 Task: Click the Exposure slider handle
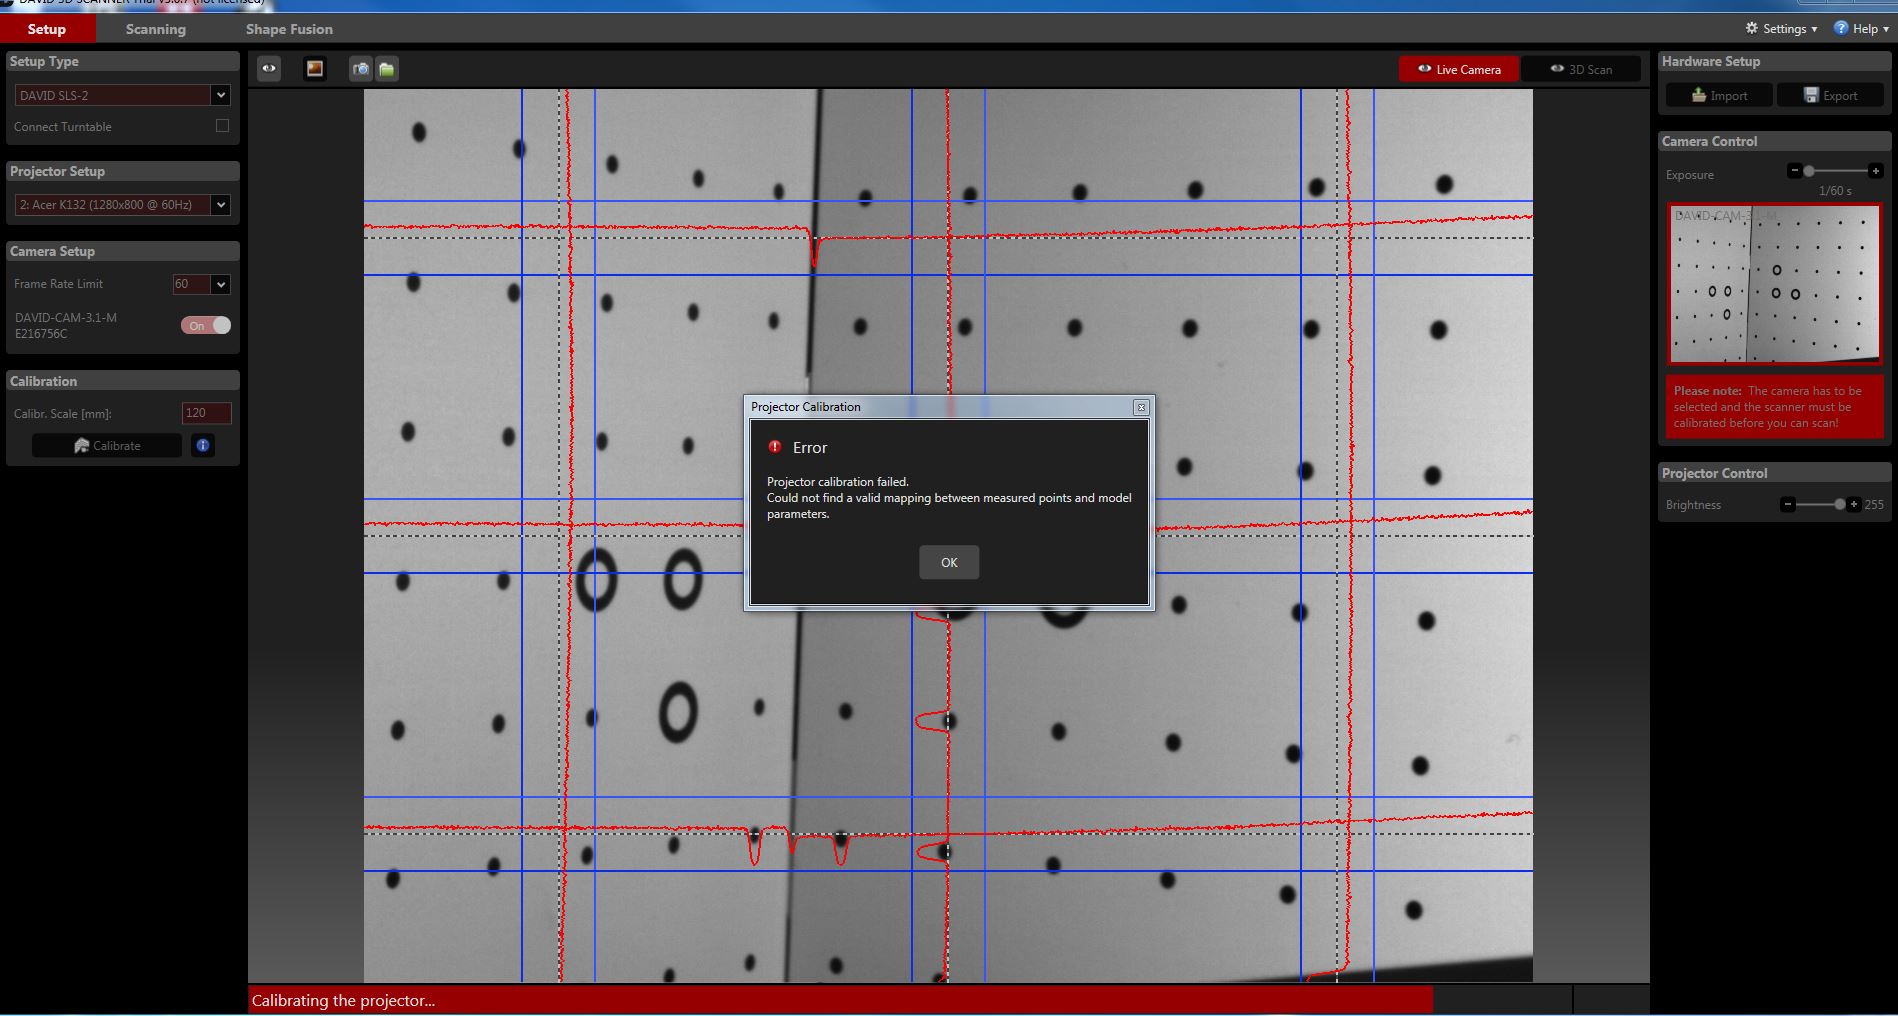click(1809, 171)
